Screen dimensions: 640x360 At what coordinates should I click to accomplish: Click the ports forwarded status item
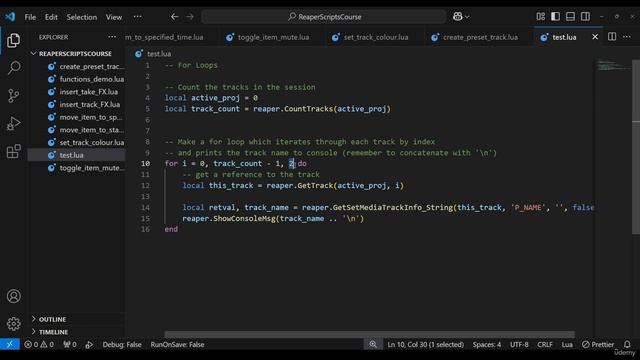[x=70, y=344]
